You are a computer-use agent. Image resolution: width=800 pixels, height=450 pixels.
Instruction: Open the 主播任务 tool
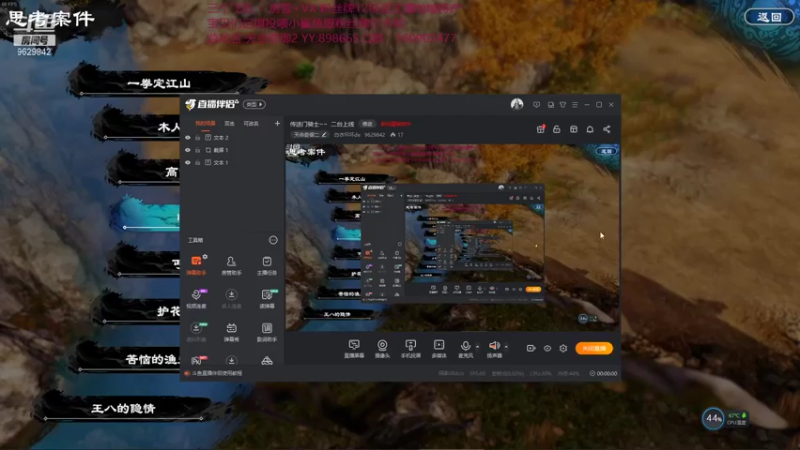pyautogui.click(x=267, y=265)
